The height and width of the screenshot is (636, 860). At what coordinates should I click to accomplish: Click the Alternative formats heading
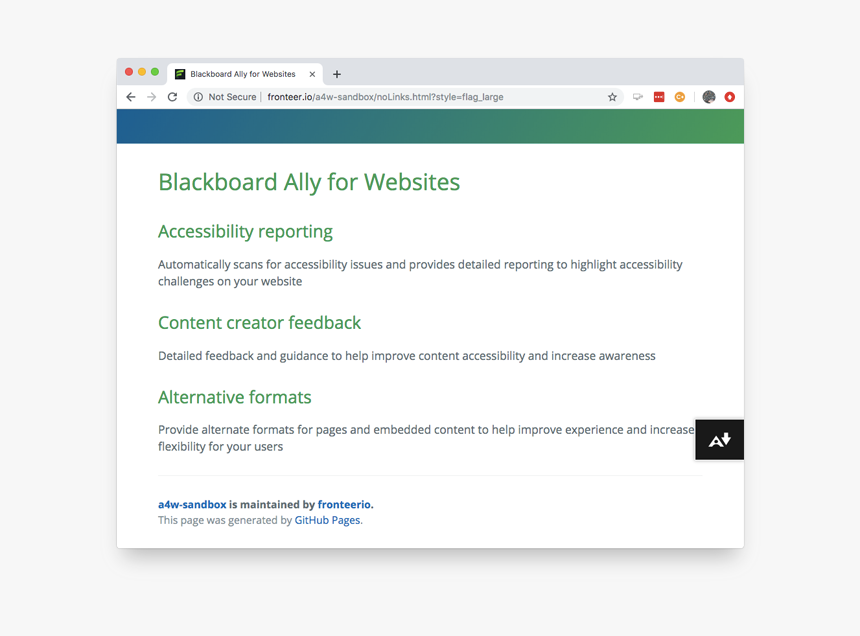coord(235,397)
